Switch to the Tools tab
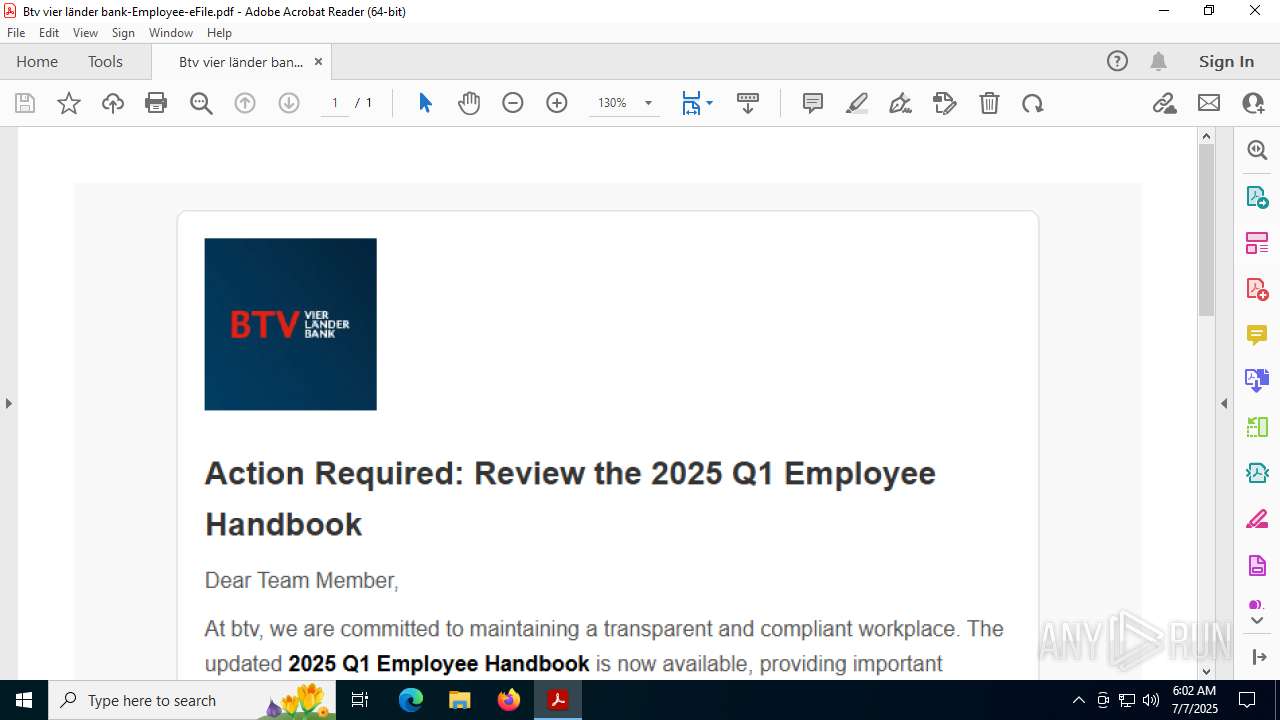 point(105,61)
